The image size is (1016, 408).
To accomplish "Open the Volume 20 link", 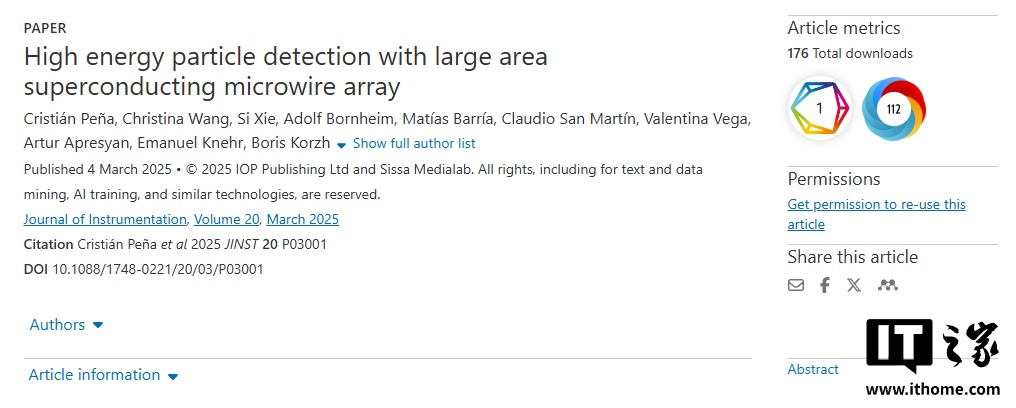I will pos(227,219).
